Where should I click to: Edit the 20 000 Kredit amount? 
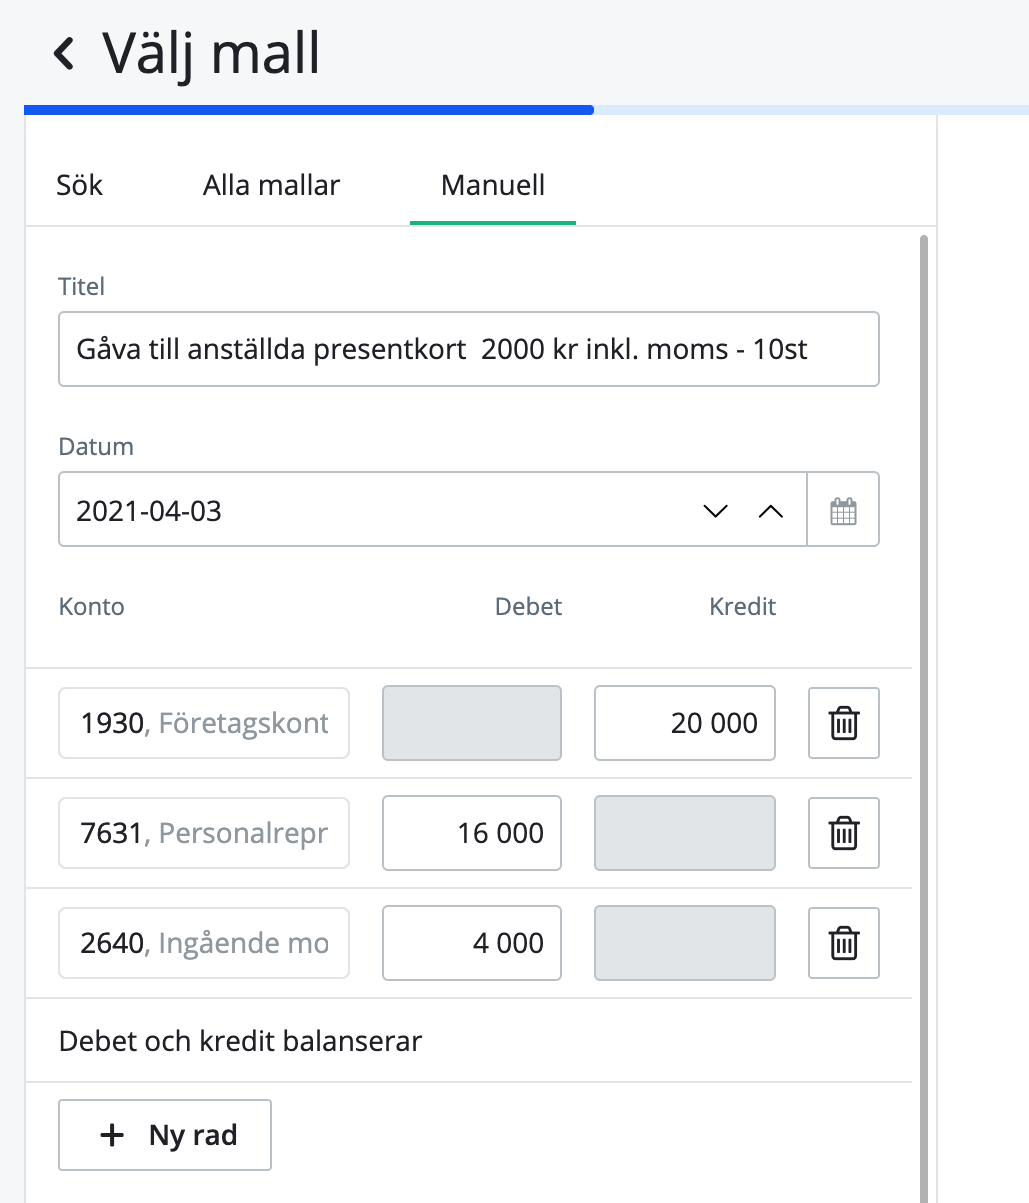[x=684, y=722]
